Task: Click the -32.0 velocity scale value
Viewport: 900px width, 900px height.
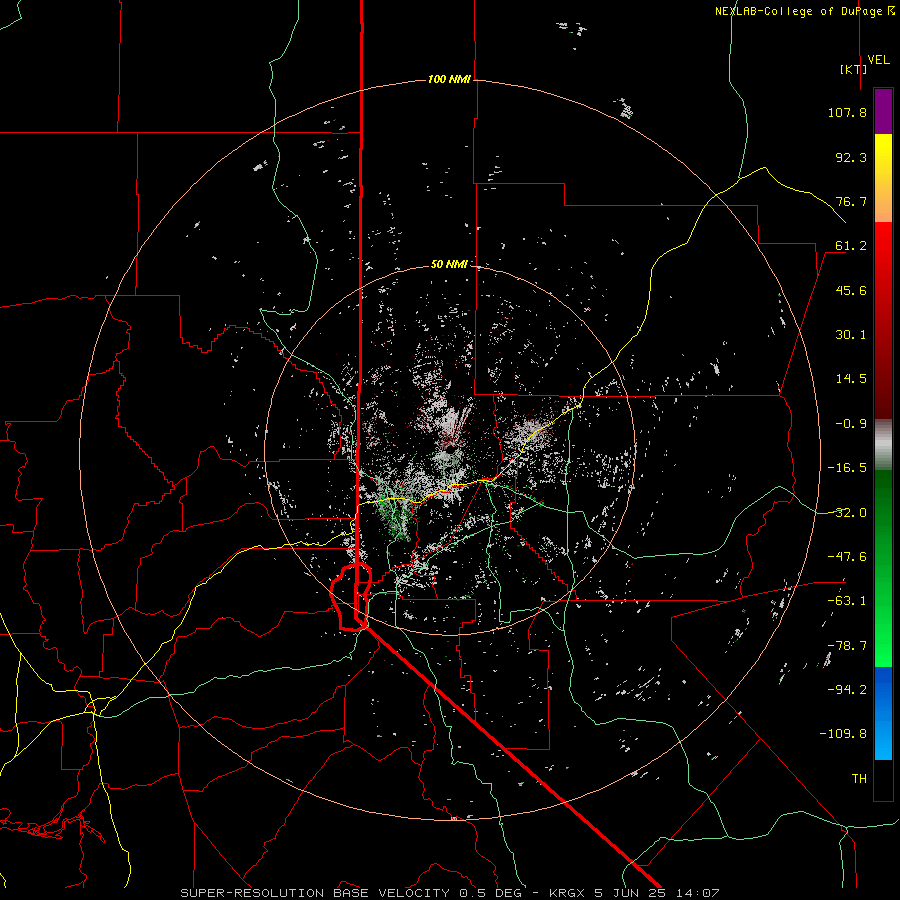Action: (x=847, y=513)
